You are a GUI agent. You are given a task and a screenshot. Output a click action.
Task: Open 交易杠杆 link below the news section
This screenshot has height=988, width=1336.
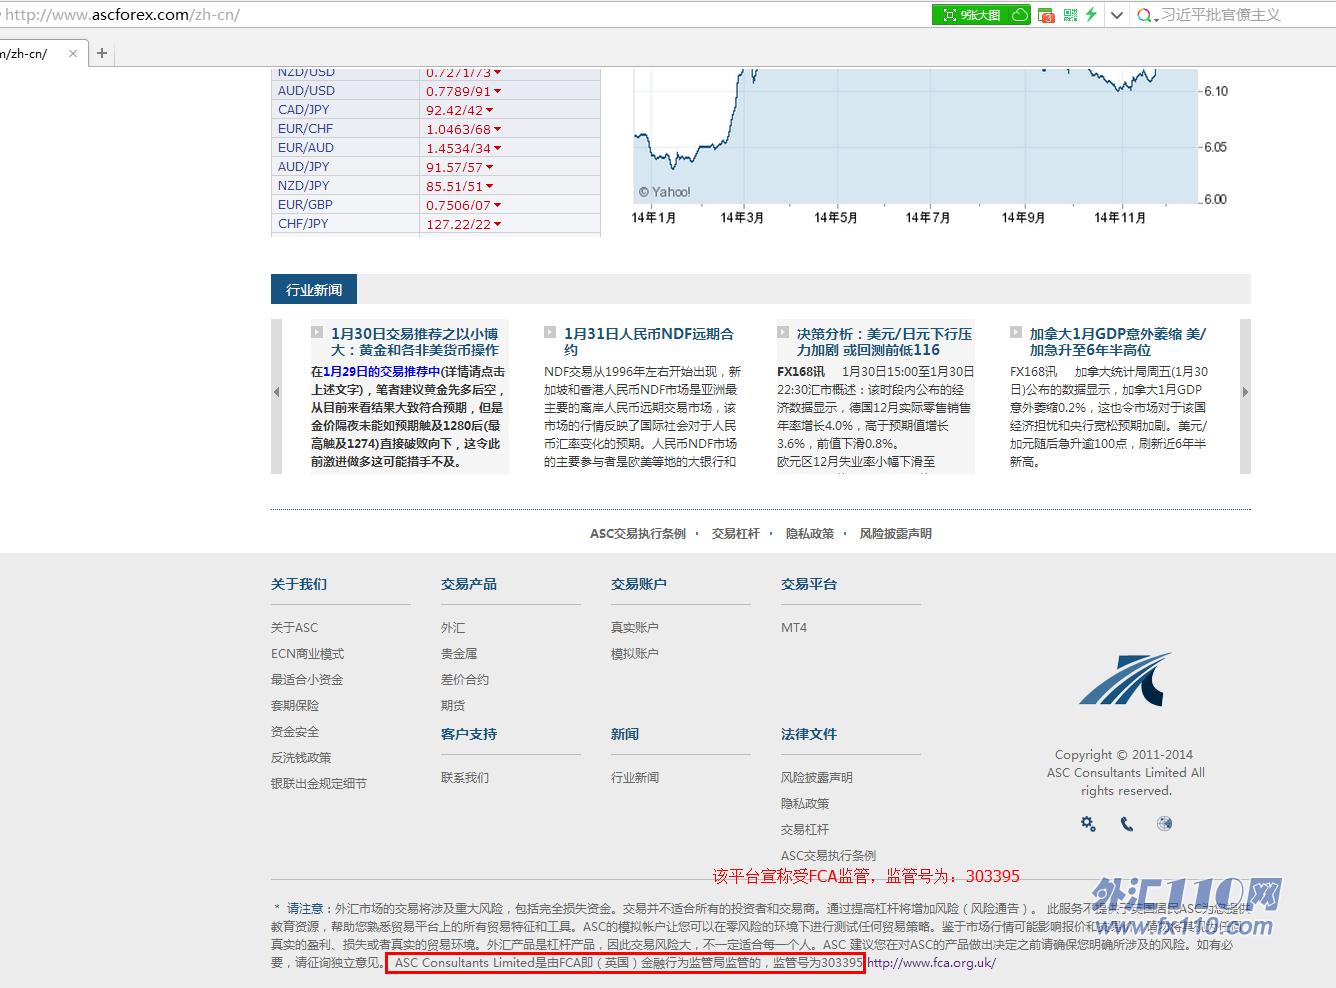tap(736, 534)
